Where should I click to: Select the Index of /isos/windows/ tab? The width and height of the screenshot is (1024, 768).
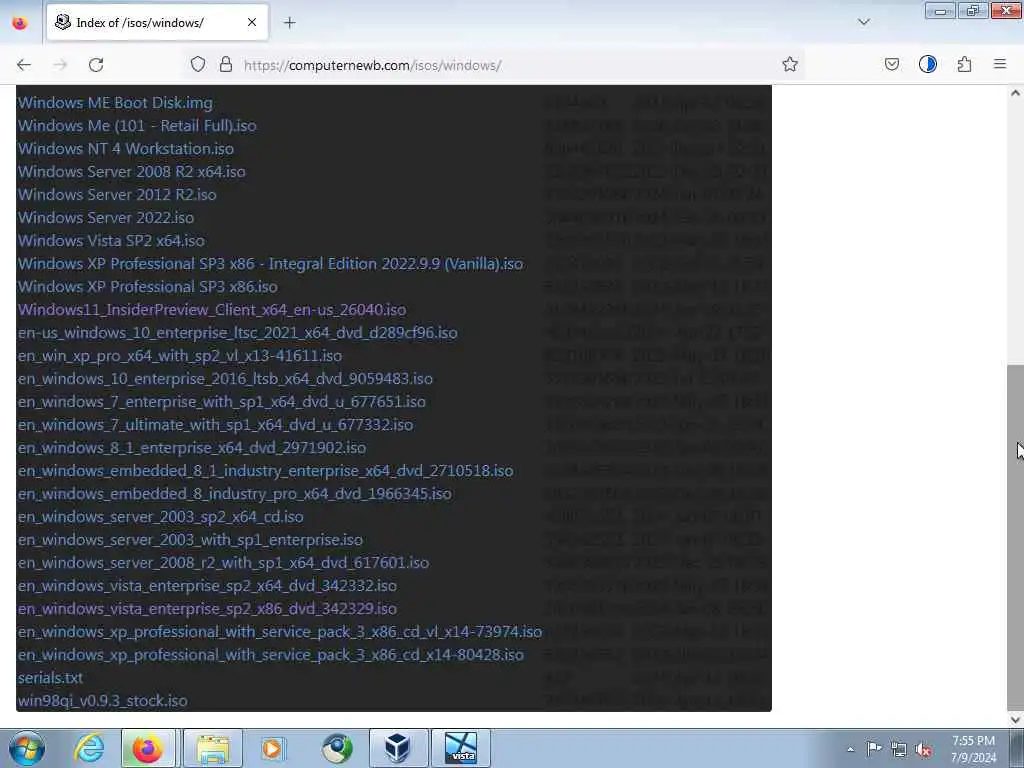tap(157, 22)
